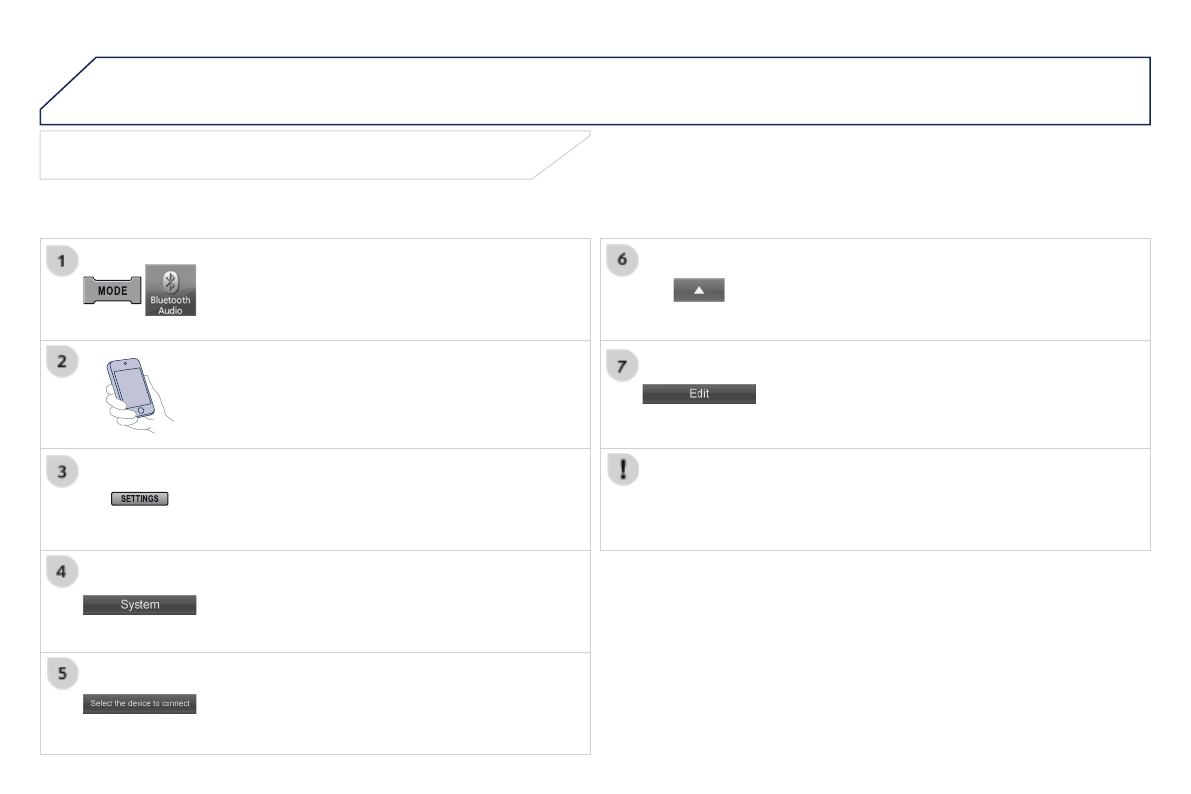Click the up arrow button
The height and width of the screenshot is (794, 1191).
[x=698, y=290]
